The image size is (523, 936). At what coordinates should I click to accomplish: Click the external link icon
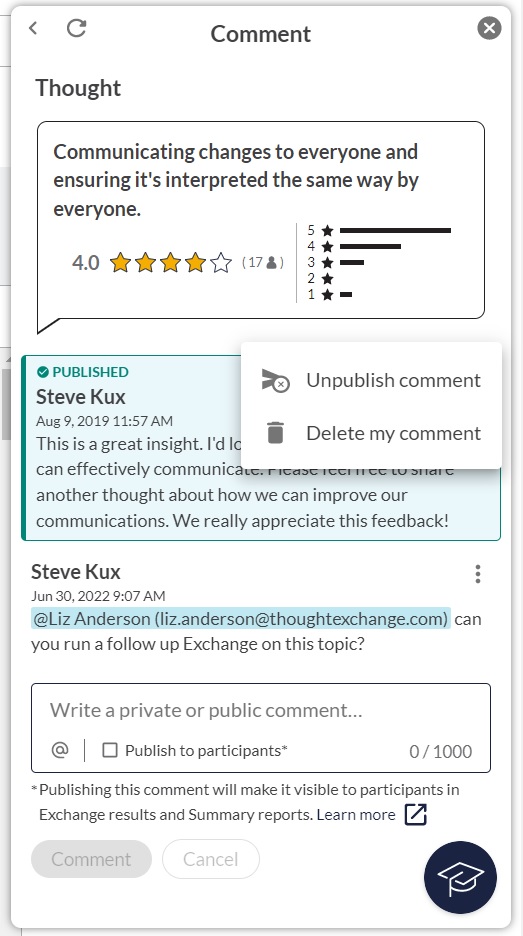pyautogui.click(x=416, y=814)
